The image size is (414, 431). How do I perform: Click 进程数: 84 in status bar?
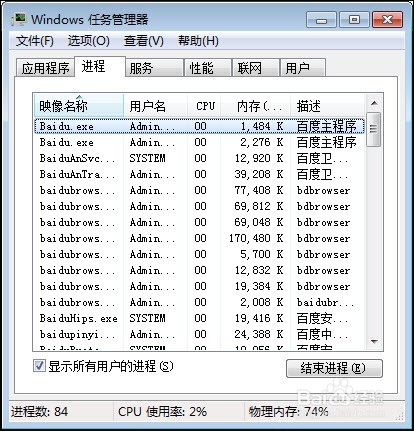pos(39,411)
